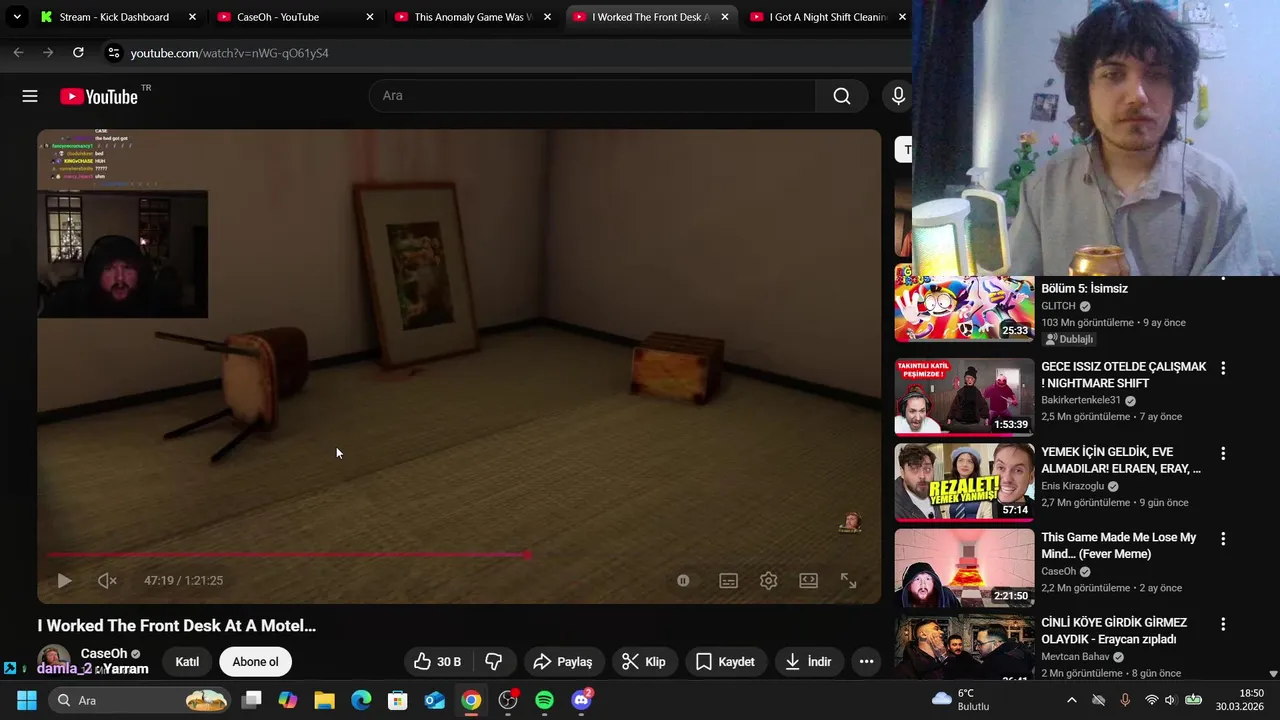Open site information icon in address bar

point(113,53)
